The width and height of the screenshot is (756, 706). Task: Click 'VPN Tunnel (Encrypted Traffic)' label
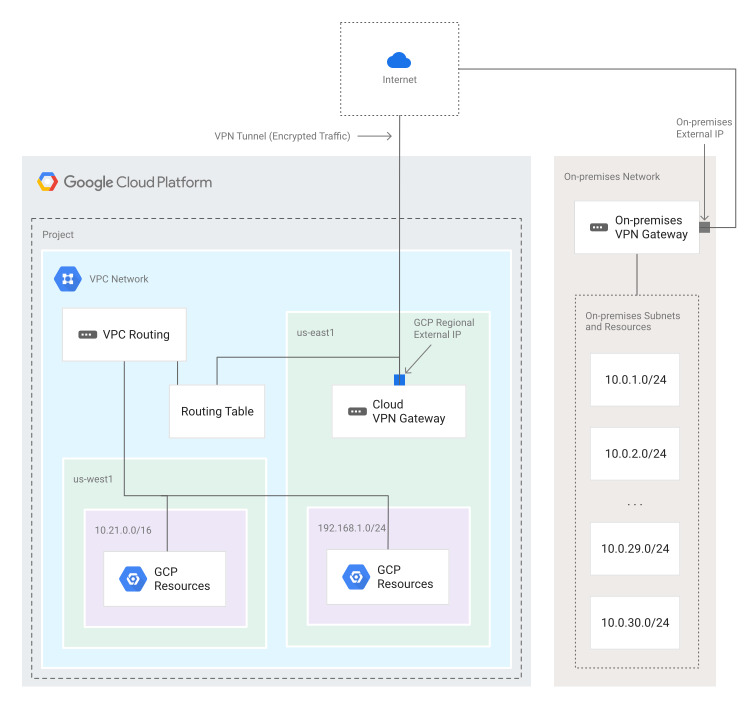(282, 136)
